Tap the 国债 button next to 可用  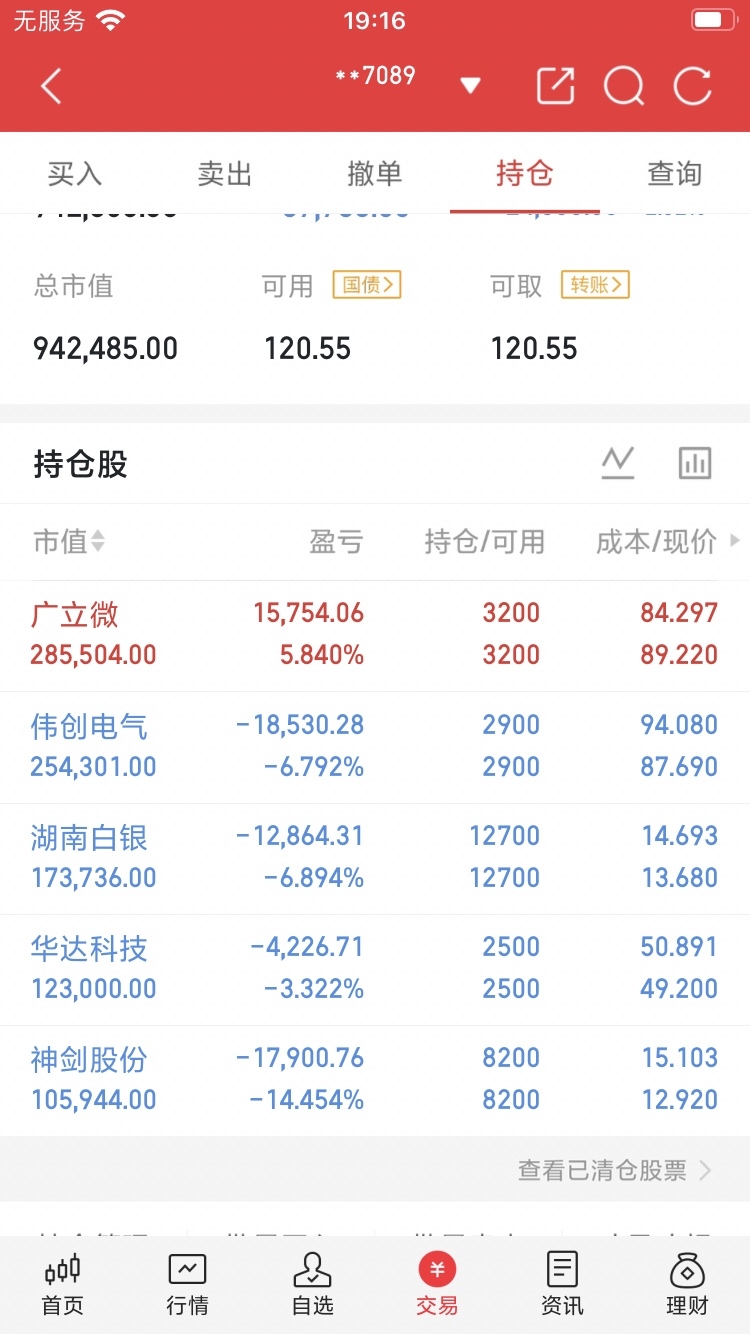[x=367, y=285]
